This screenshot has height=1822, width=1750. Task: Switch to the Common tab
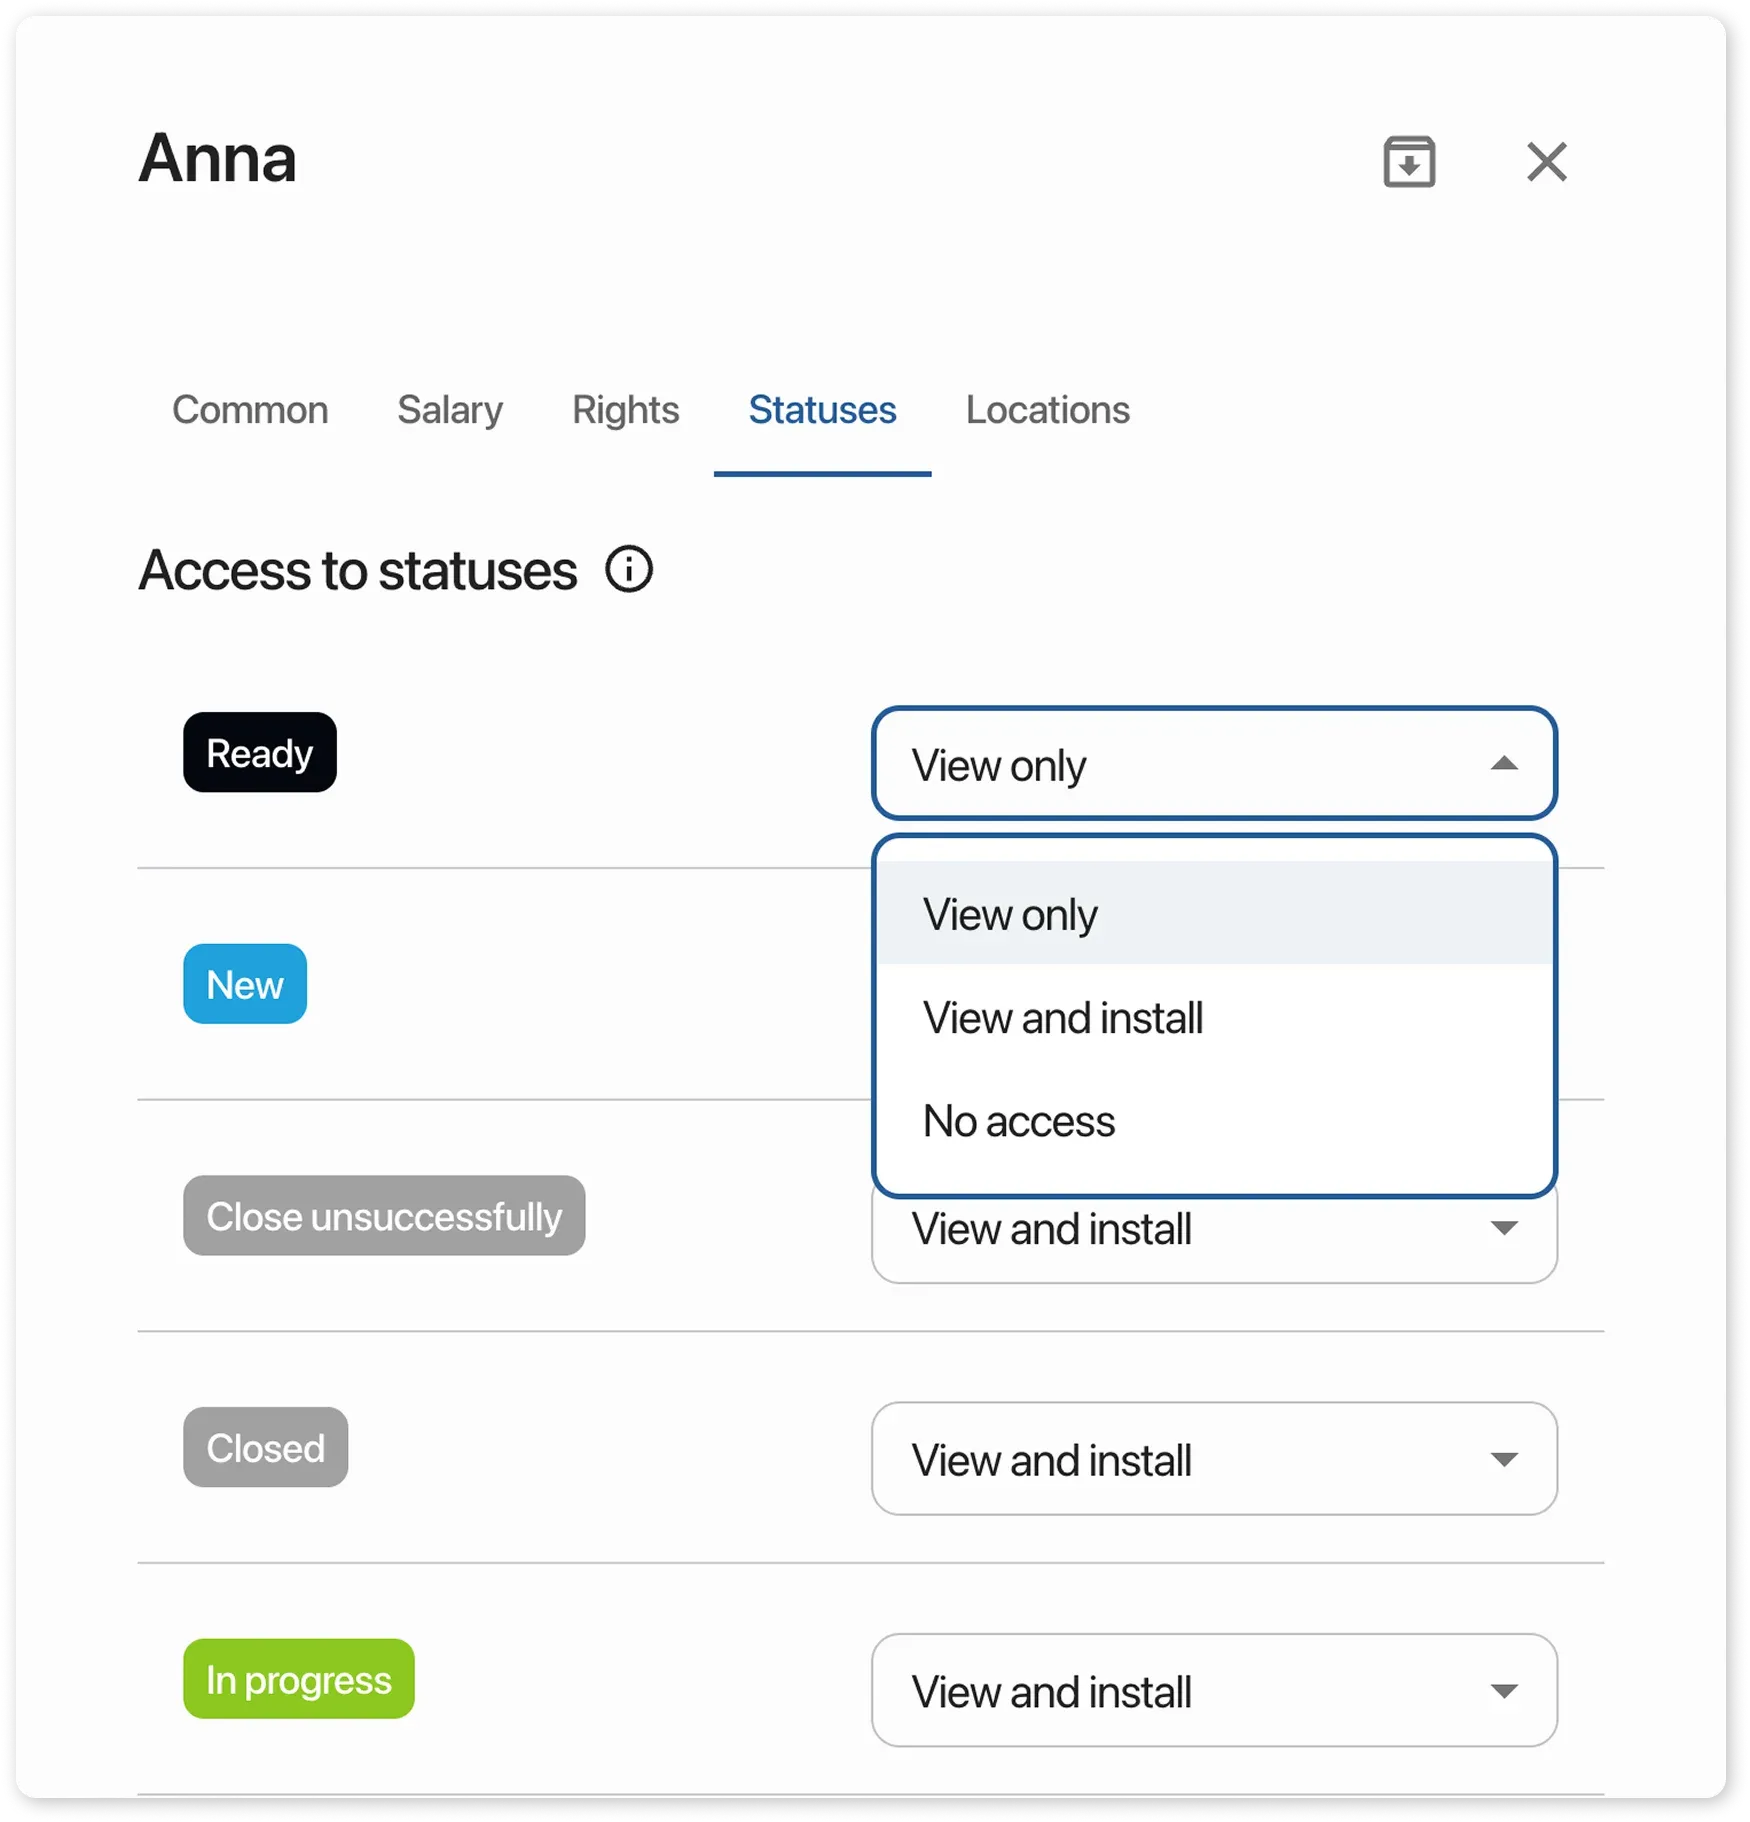[250, 410]
